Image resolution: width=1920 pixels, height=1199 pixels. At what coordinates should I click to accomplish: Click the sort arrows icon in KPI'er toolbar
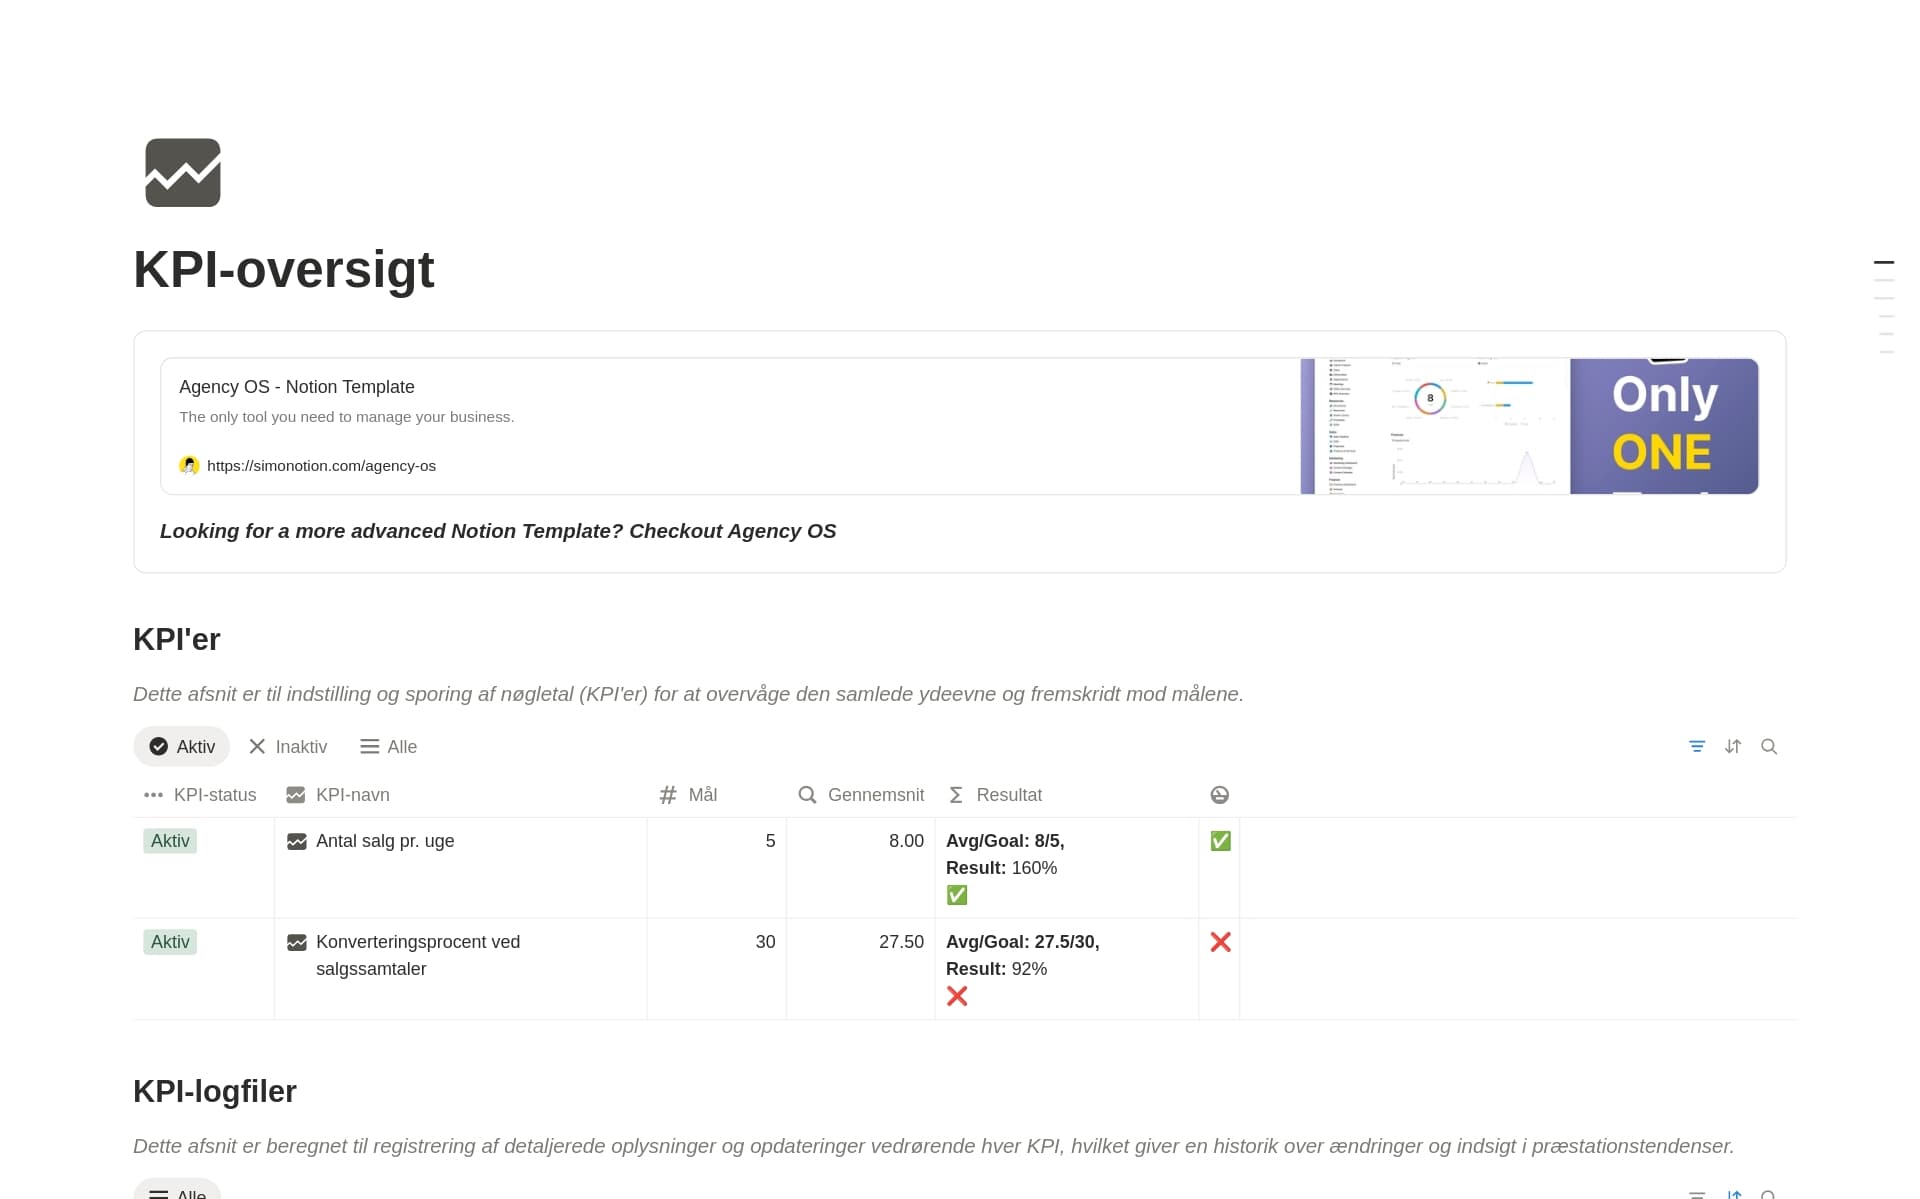(x=1733, y=747)
